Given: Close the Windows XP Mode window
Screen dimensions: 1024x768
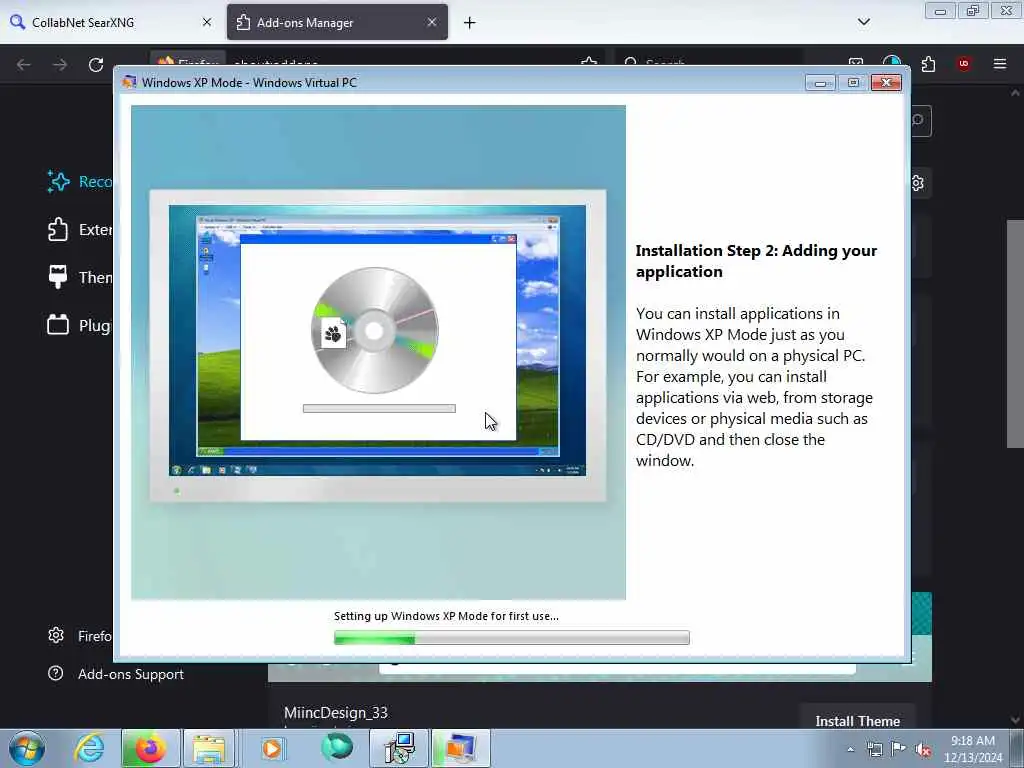Looking at the screenshot, I should (886, 83).
